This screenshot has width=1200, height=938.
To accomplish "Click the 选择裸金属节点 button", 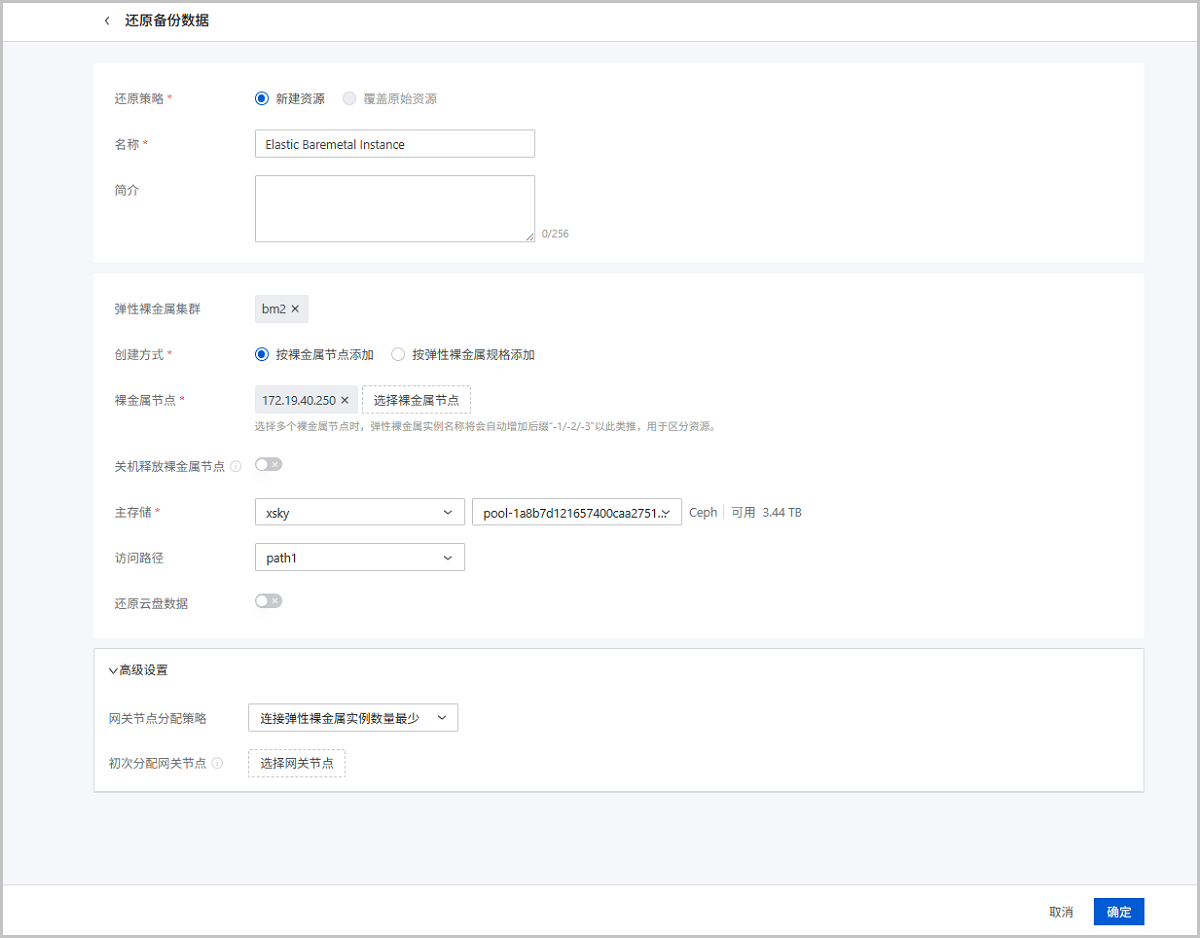I will 416,400.
